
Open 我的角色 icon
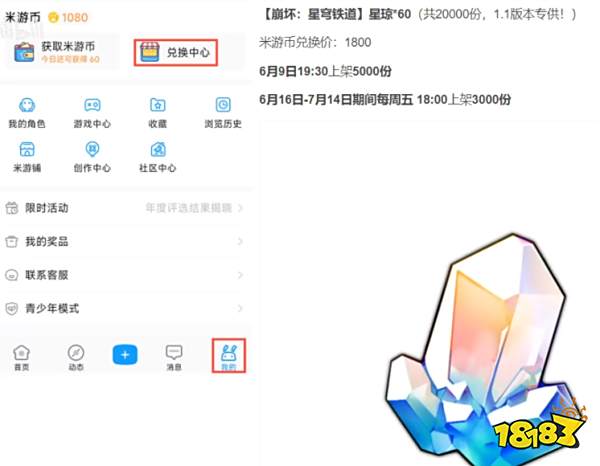pos(27,105)
